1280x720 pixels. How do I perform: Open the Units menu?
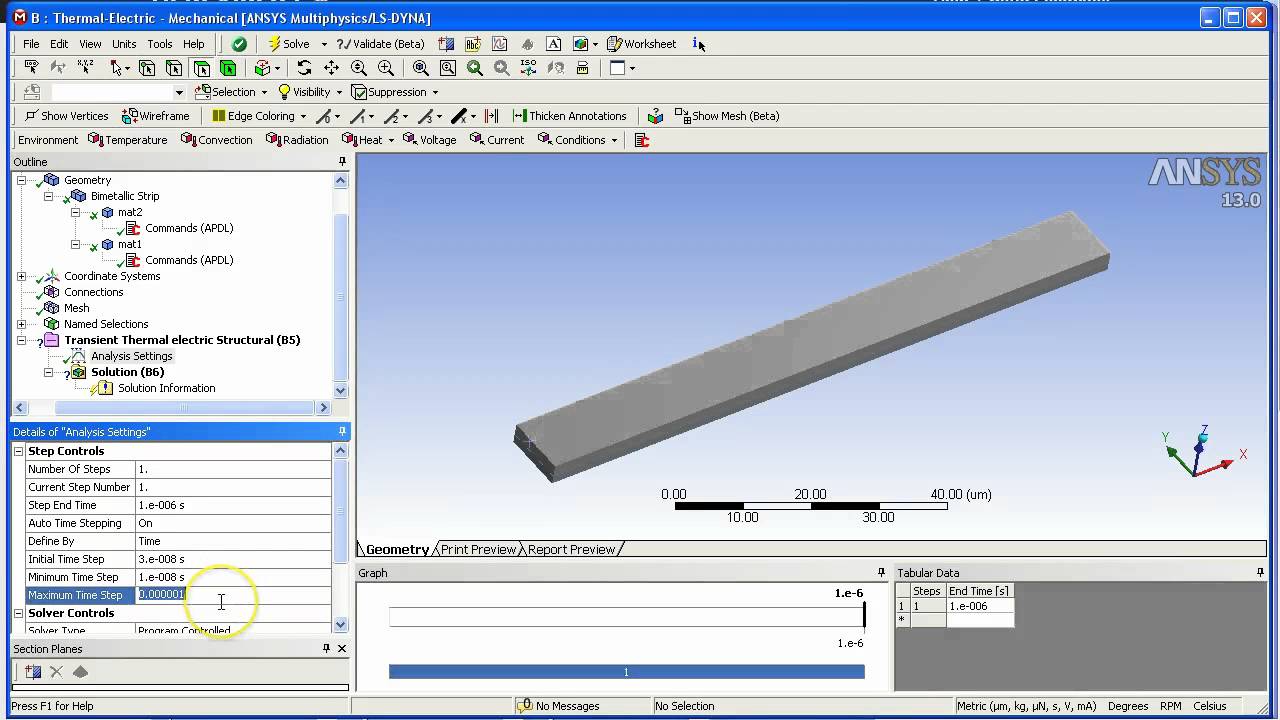(124, 44)
